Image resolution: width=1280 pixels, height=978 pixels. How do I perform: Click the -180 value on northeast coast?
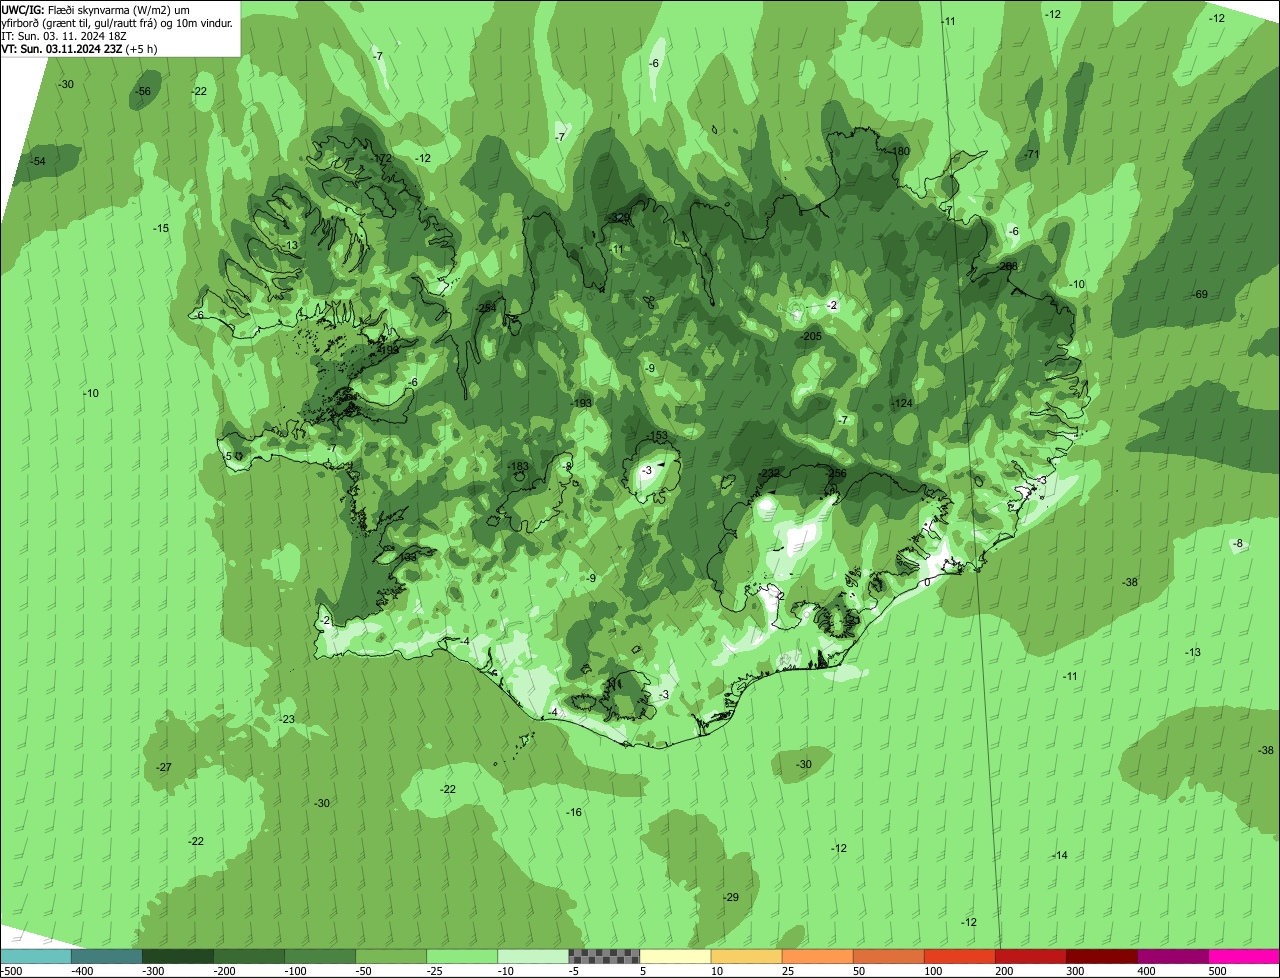(x=898, y=151)
